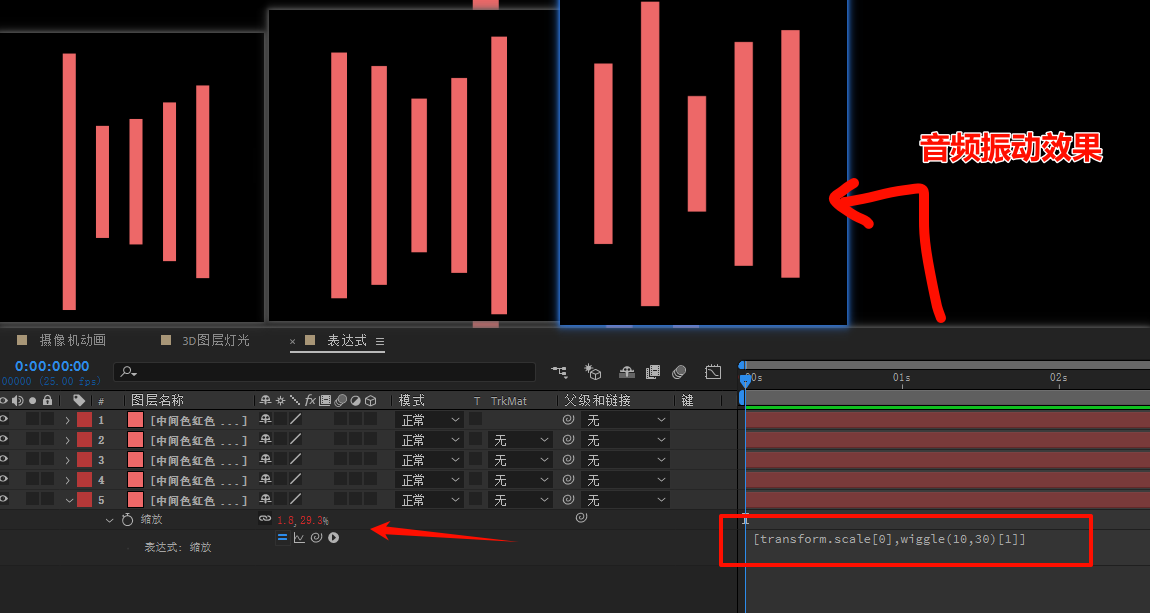
Task: Sort by the 图层名称 column header
Action: 157,400
